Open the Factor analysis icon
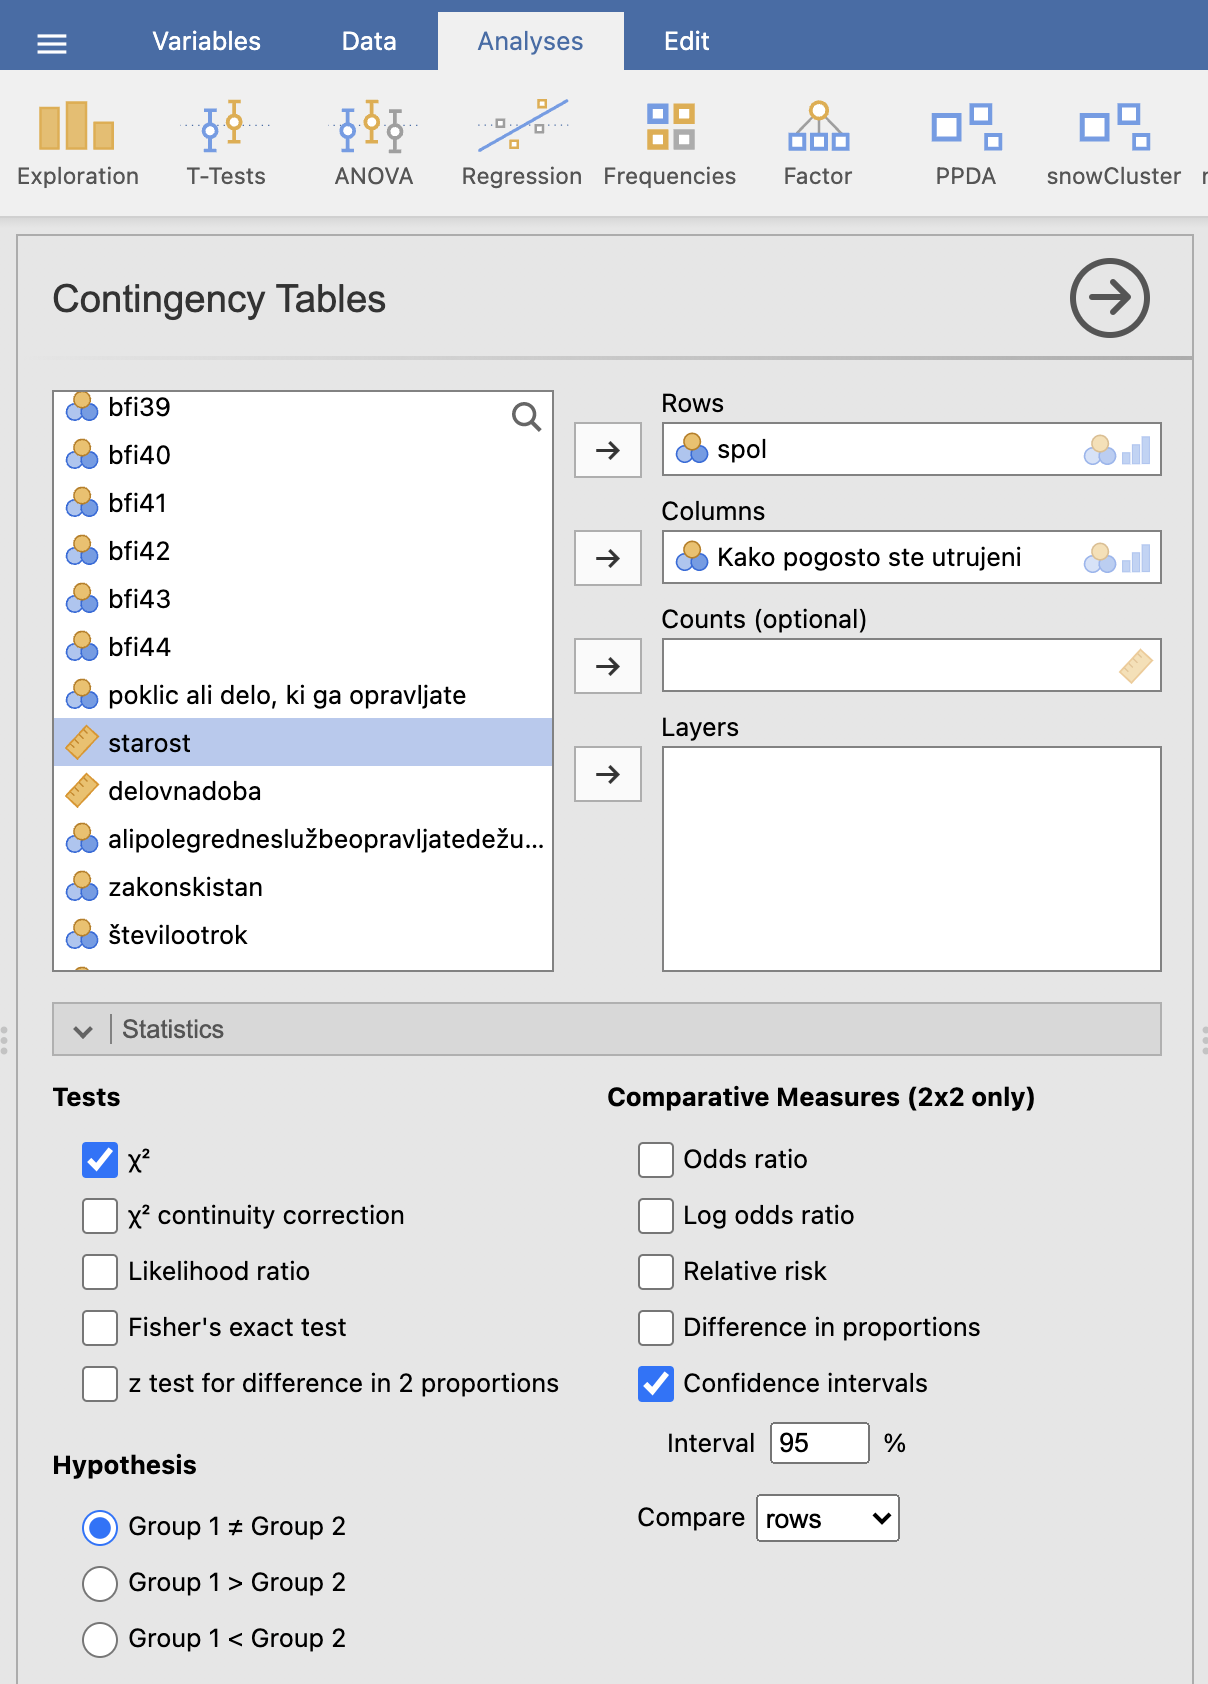 818,144
